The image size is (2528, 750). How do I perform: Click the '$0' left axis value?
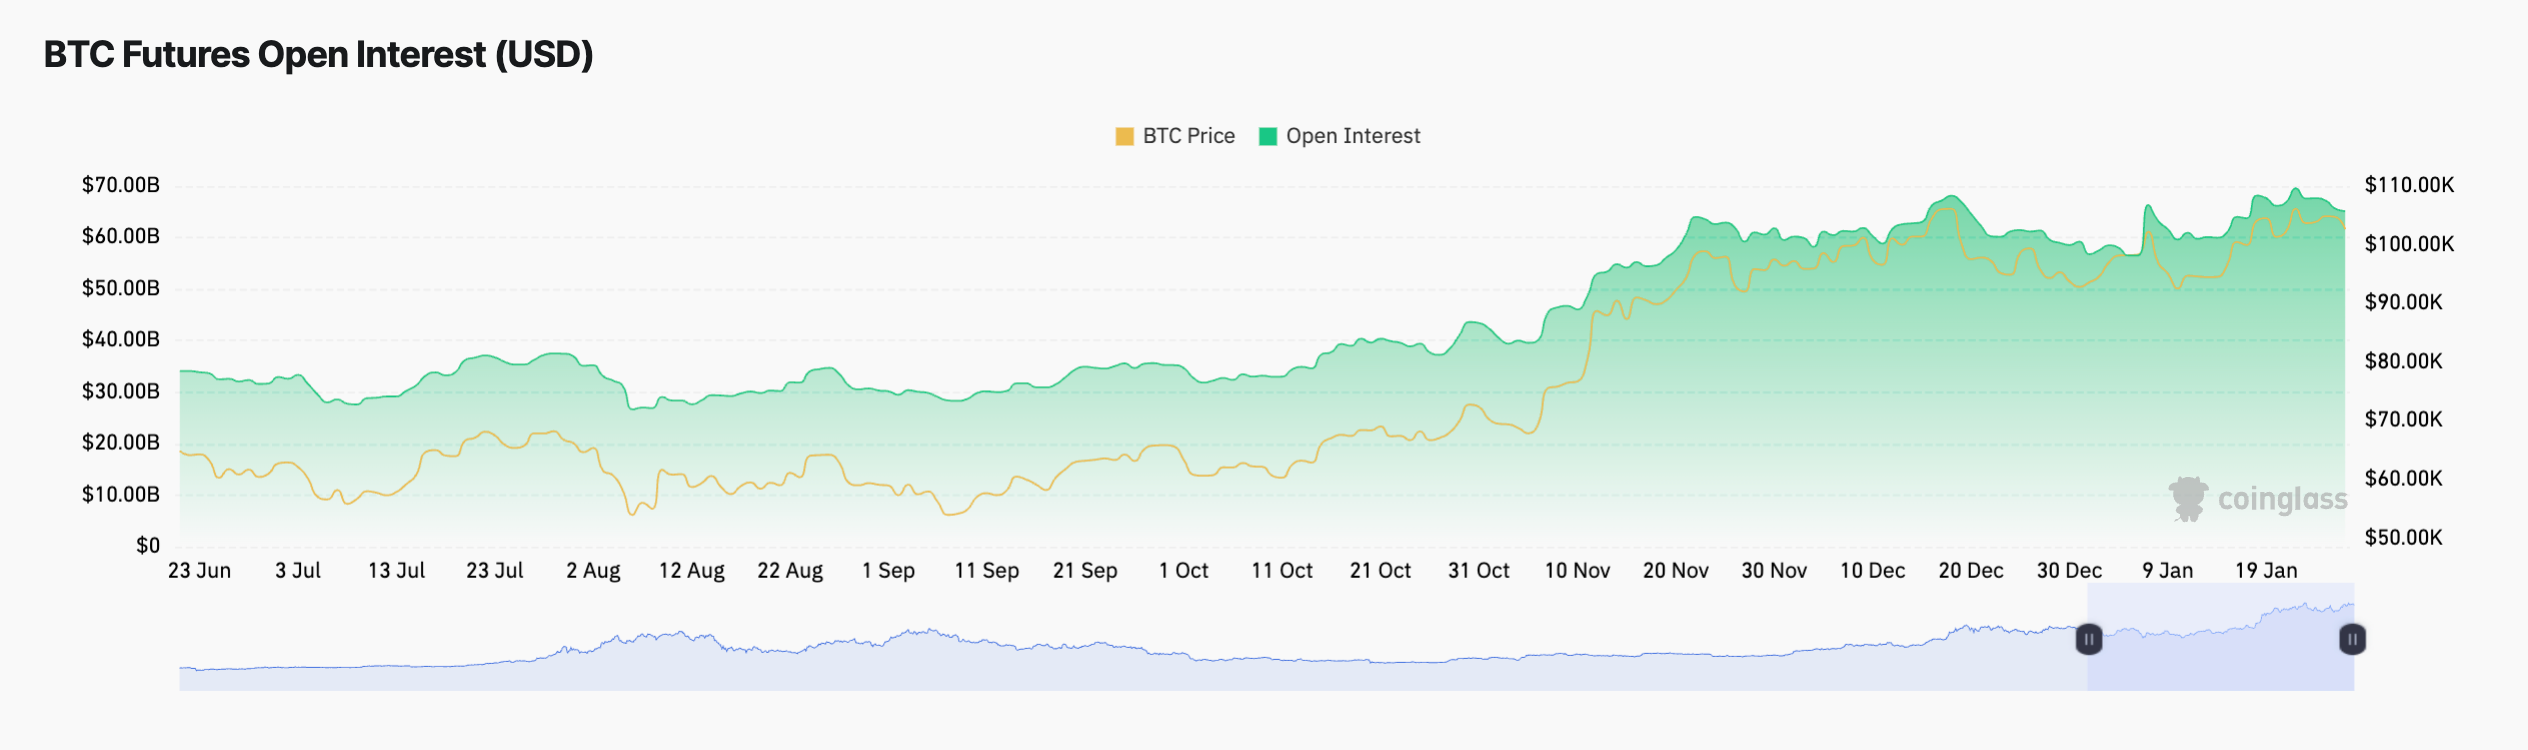(x=148, y=545)
